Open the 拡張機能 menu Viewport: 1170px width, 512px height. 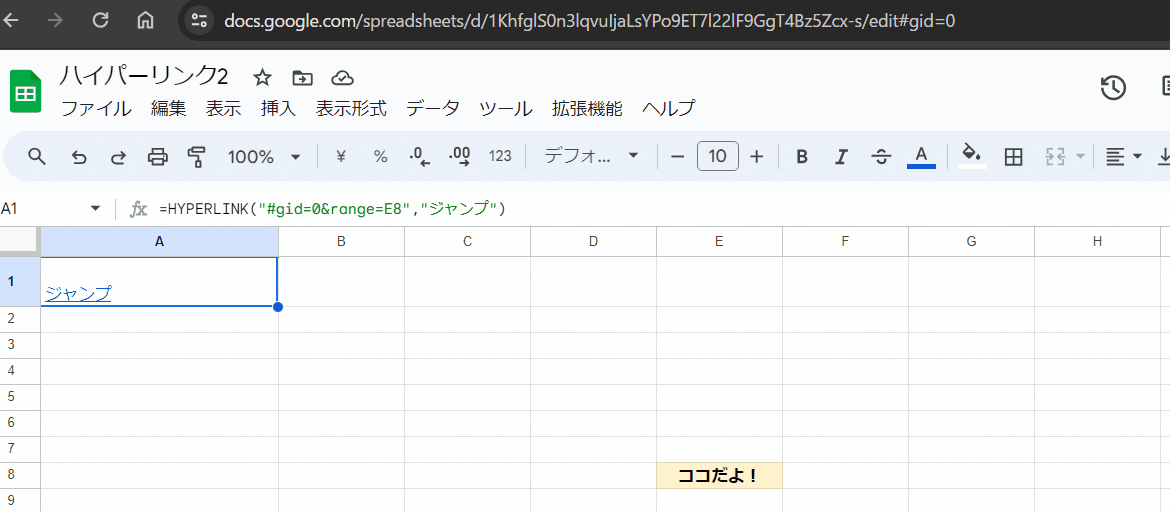(x=586, y=109)
